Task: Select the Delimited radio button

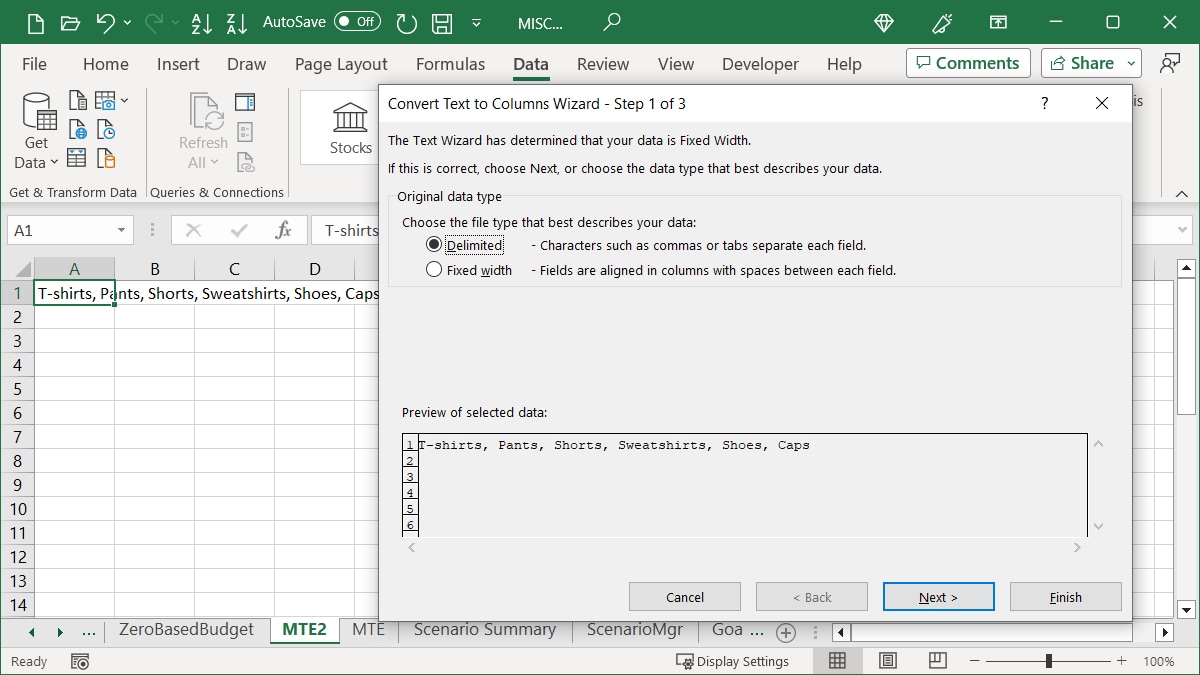Action: 434,244
